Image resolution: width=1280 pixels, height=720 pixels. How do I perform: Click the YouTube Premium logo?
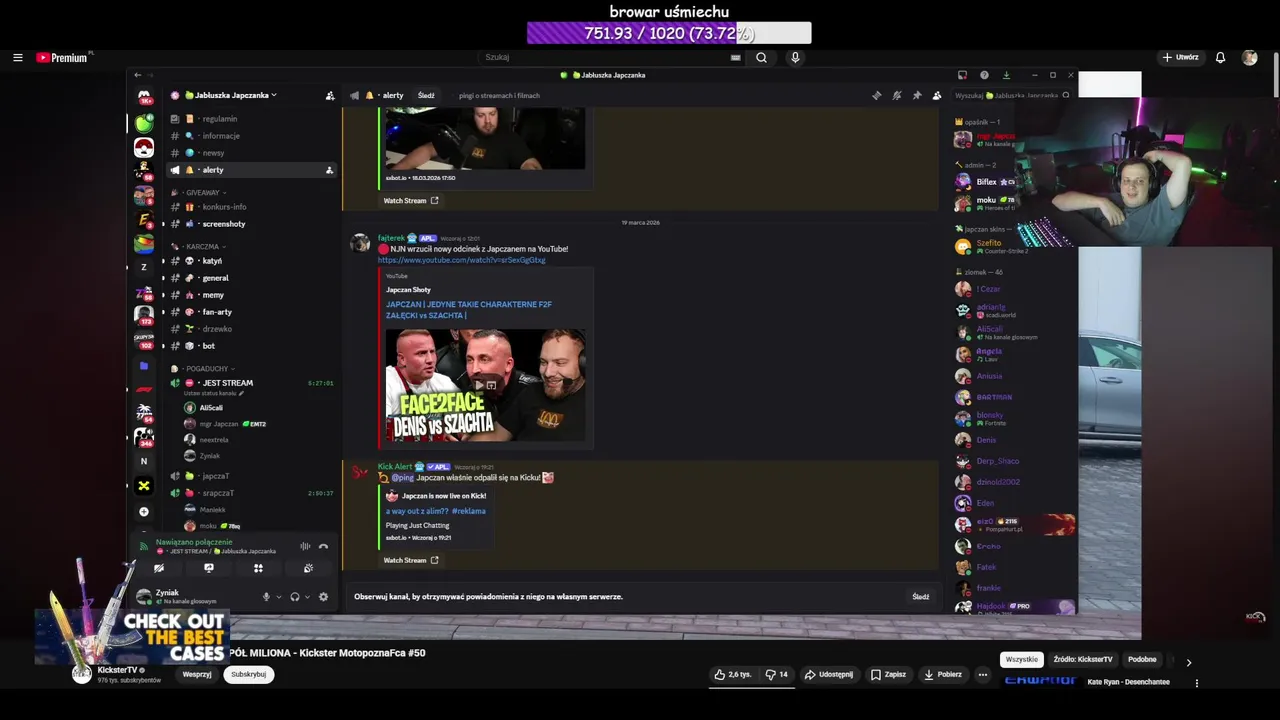(x=62, y=58)
